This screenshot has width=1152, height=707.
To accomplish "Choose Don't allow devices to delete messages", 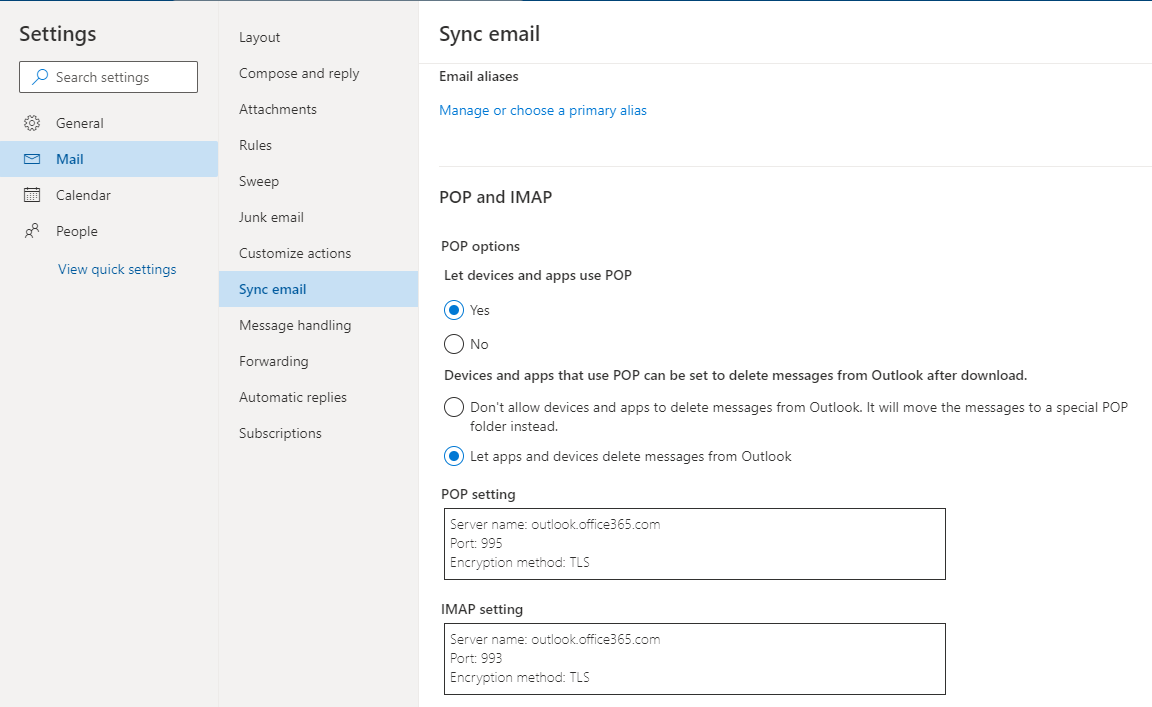I will click(454, 407).
